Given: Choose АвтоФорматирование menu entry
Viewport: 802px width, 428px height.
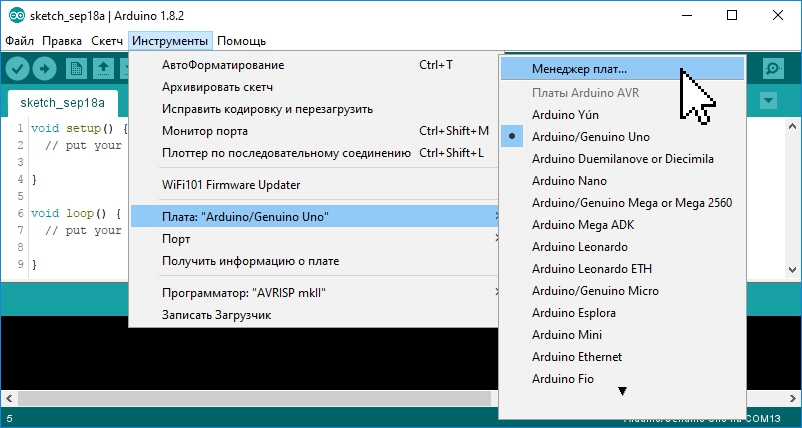Looking at the screenshot, I should [x=314, y=65].
